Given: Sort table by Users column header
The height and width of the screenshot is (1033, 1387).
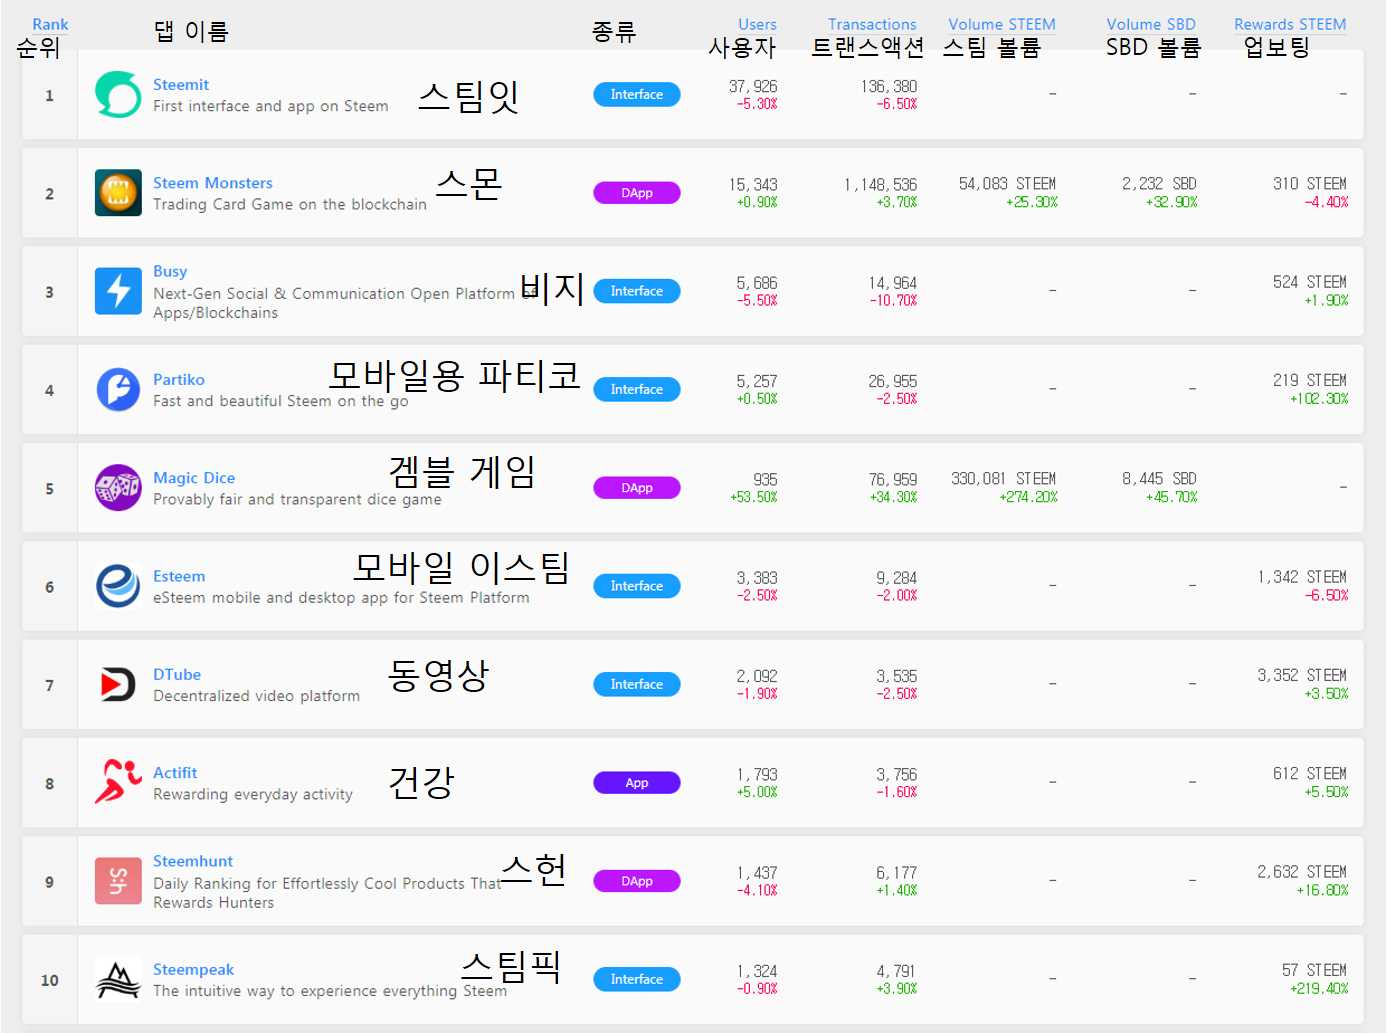Looking at the screenshot, I should coord(757,24).
